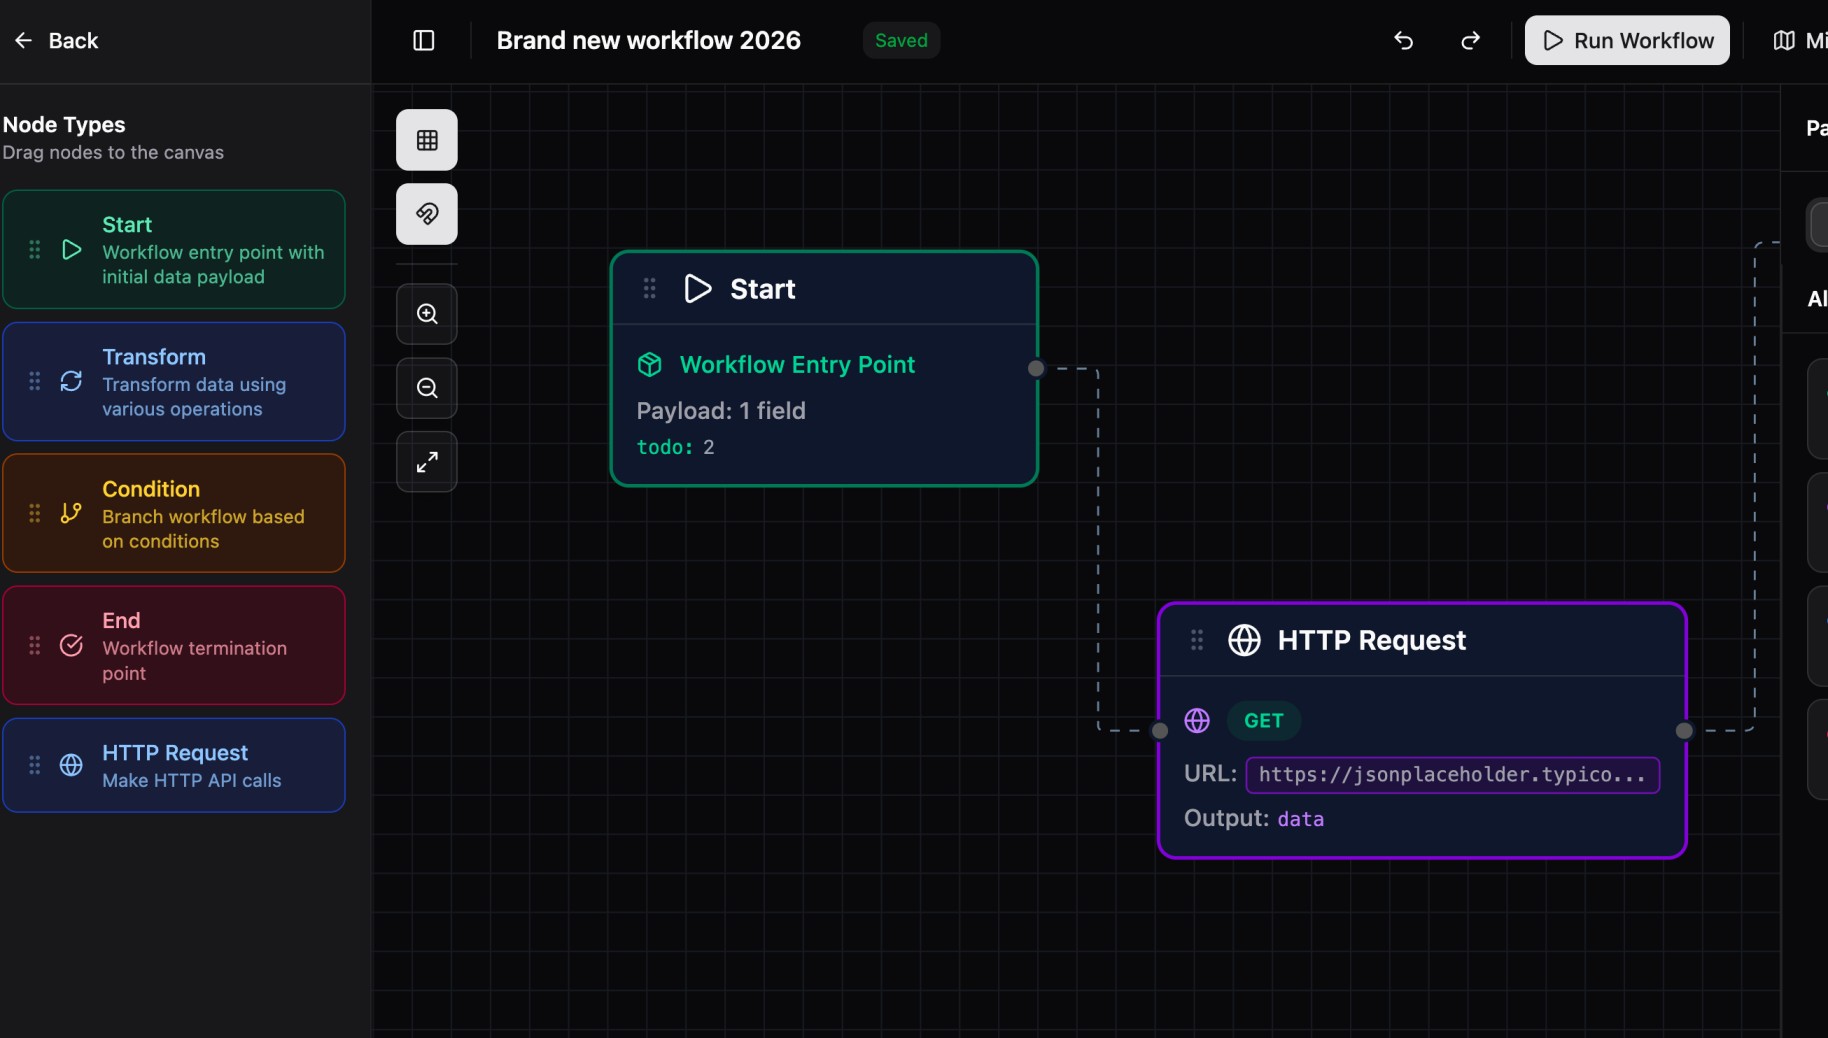Collapse the sidebar with the panel icon
The image size is (1828, 1038).
424,40
